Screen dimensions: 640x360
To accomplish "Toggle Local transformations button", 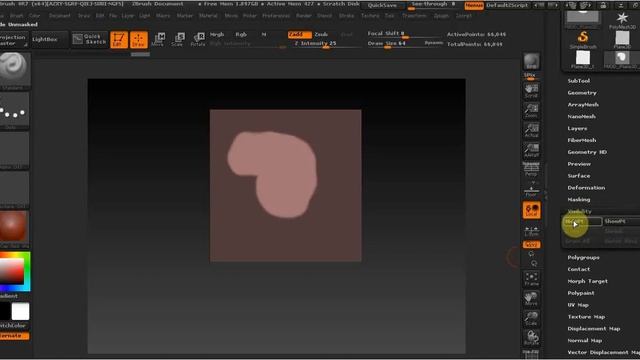I will pyautogui.click(x=531, y=210).
